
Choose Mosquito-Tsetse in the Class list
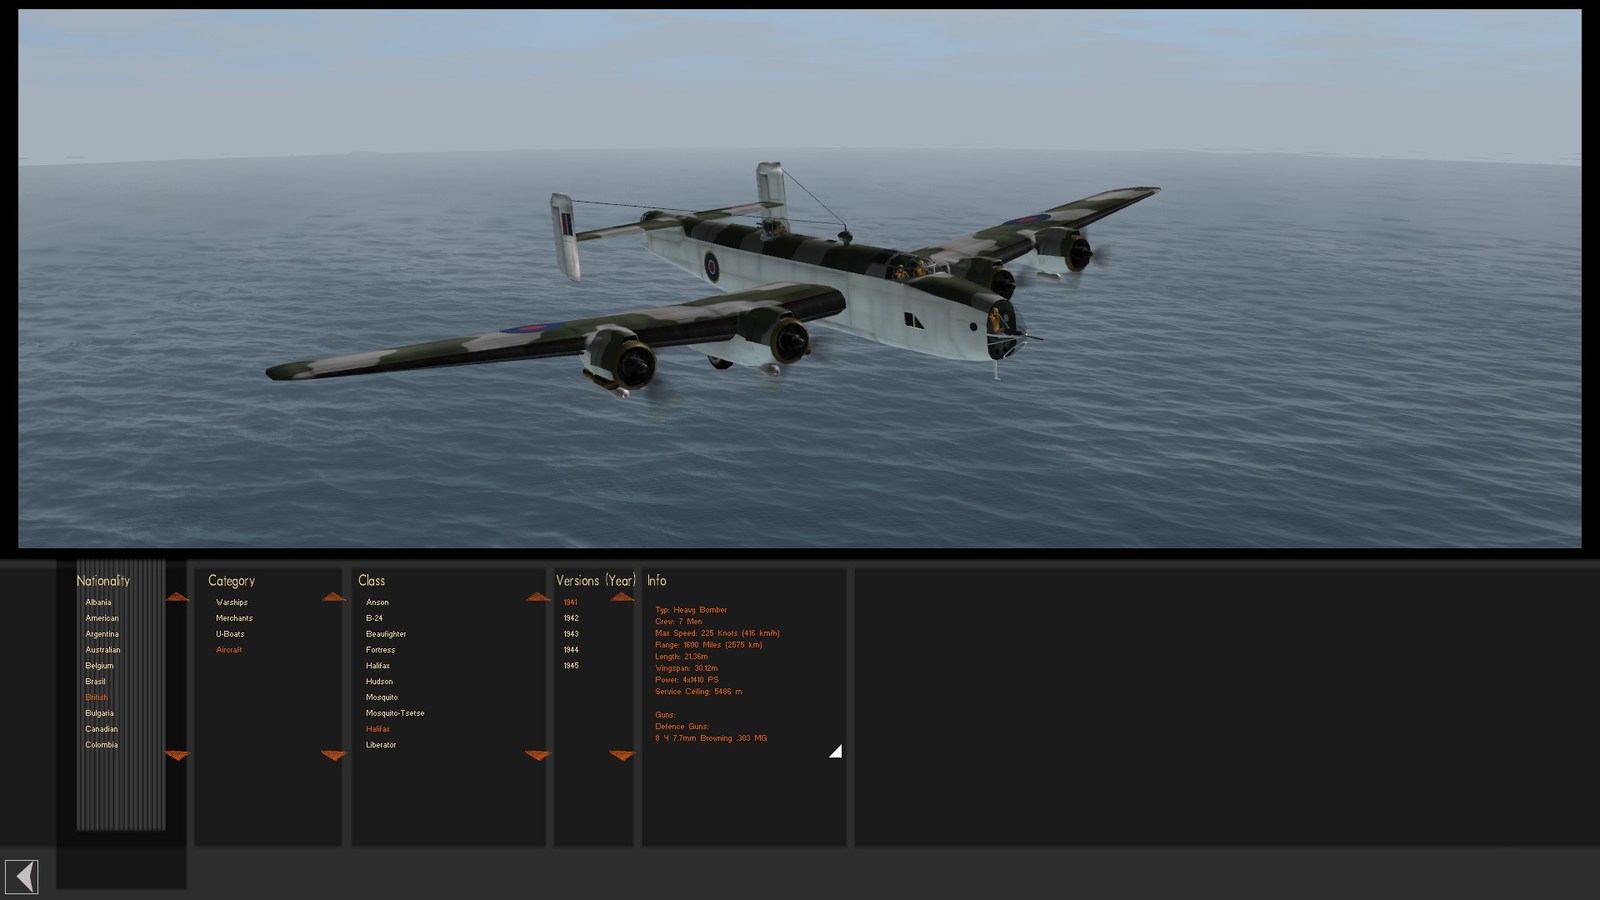click(x=395, y=714)
